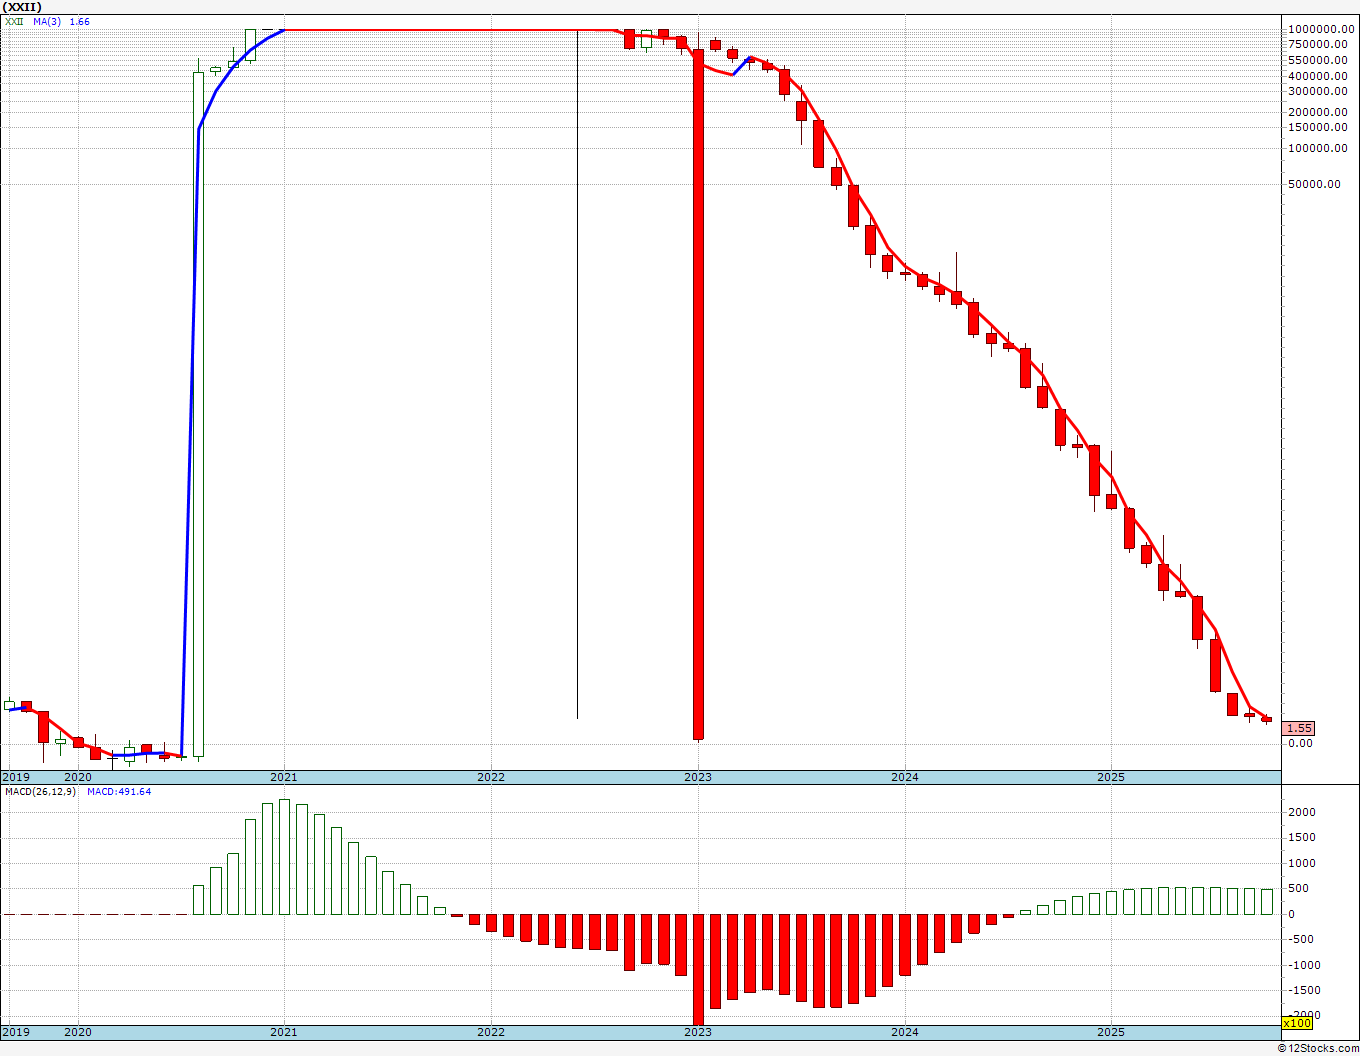Screen dimensions: 1360x1056
Task: Pick the 300000.00 price axis label
Action: pos(1316,91)
